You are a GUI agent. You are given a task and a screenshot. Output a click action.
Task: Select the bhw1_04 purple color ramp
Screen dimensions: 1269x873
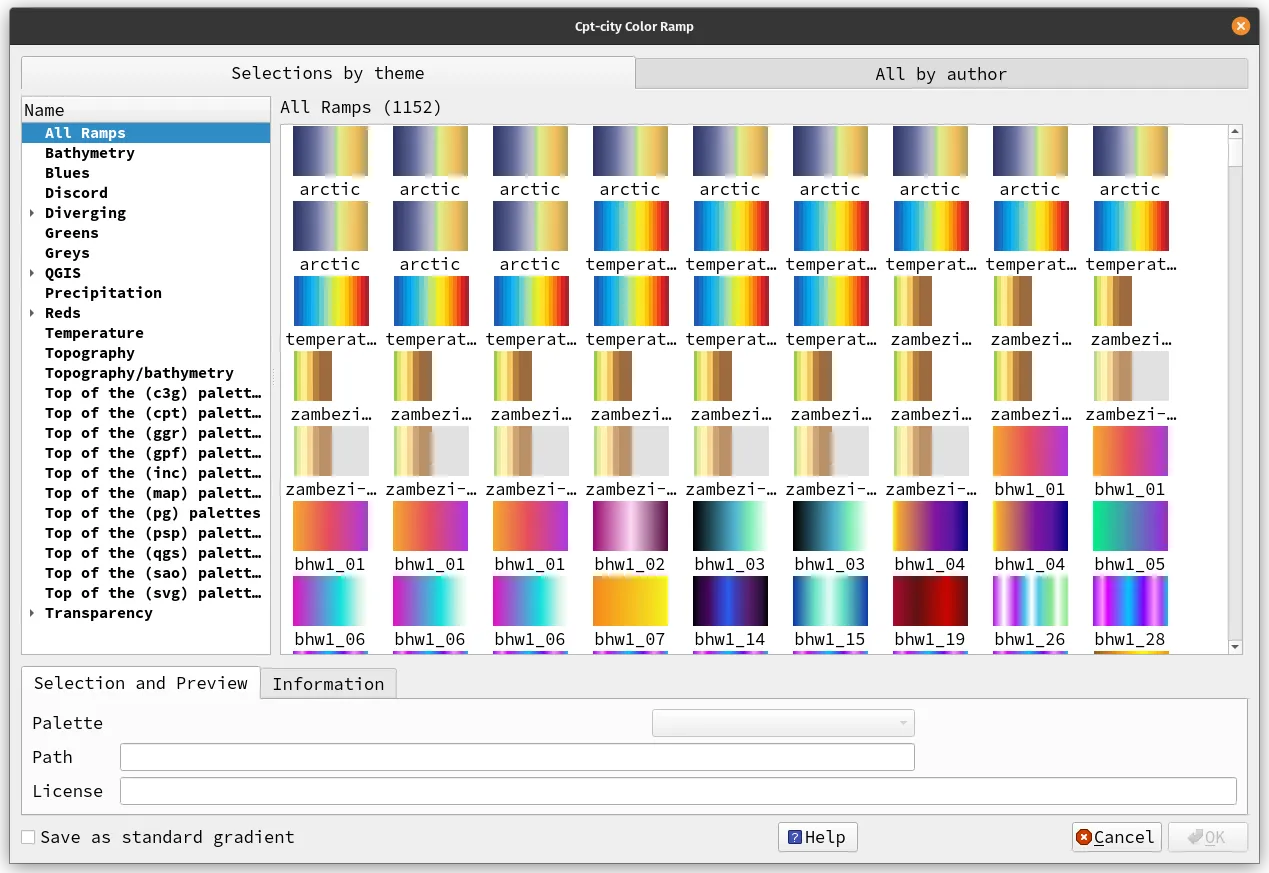pos(930,526)
